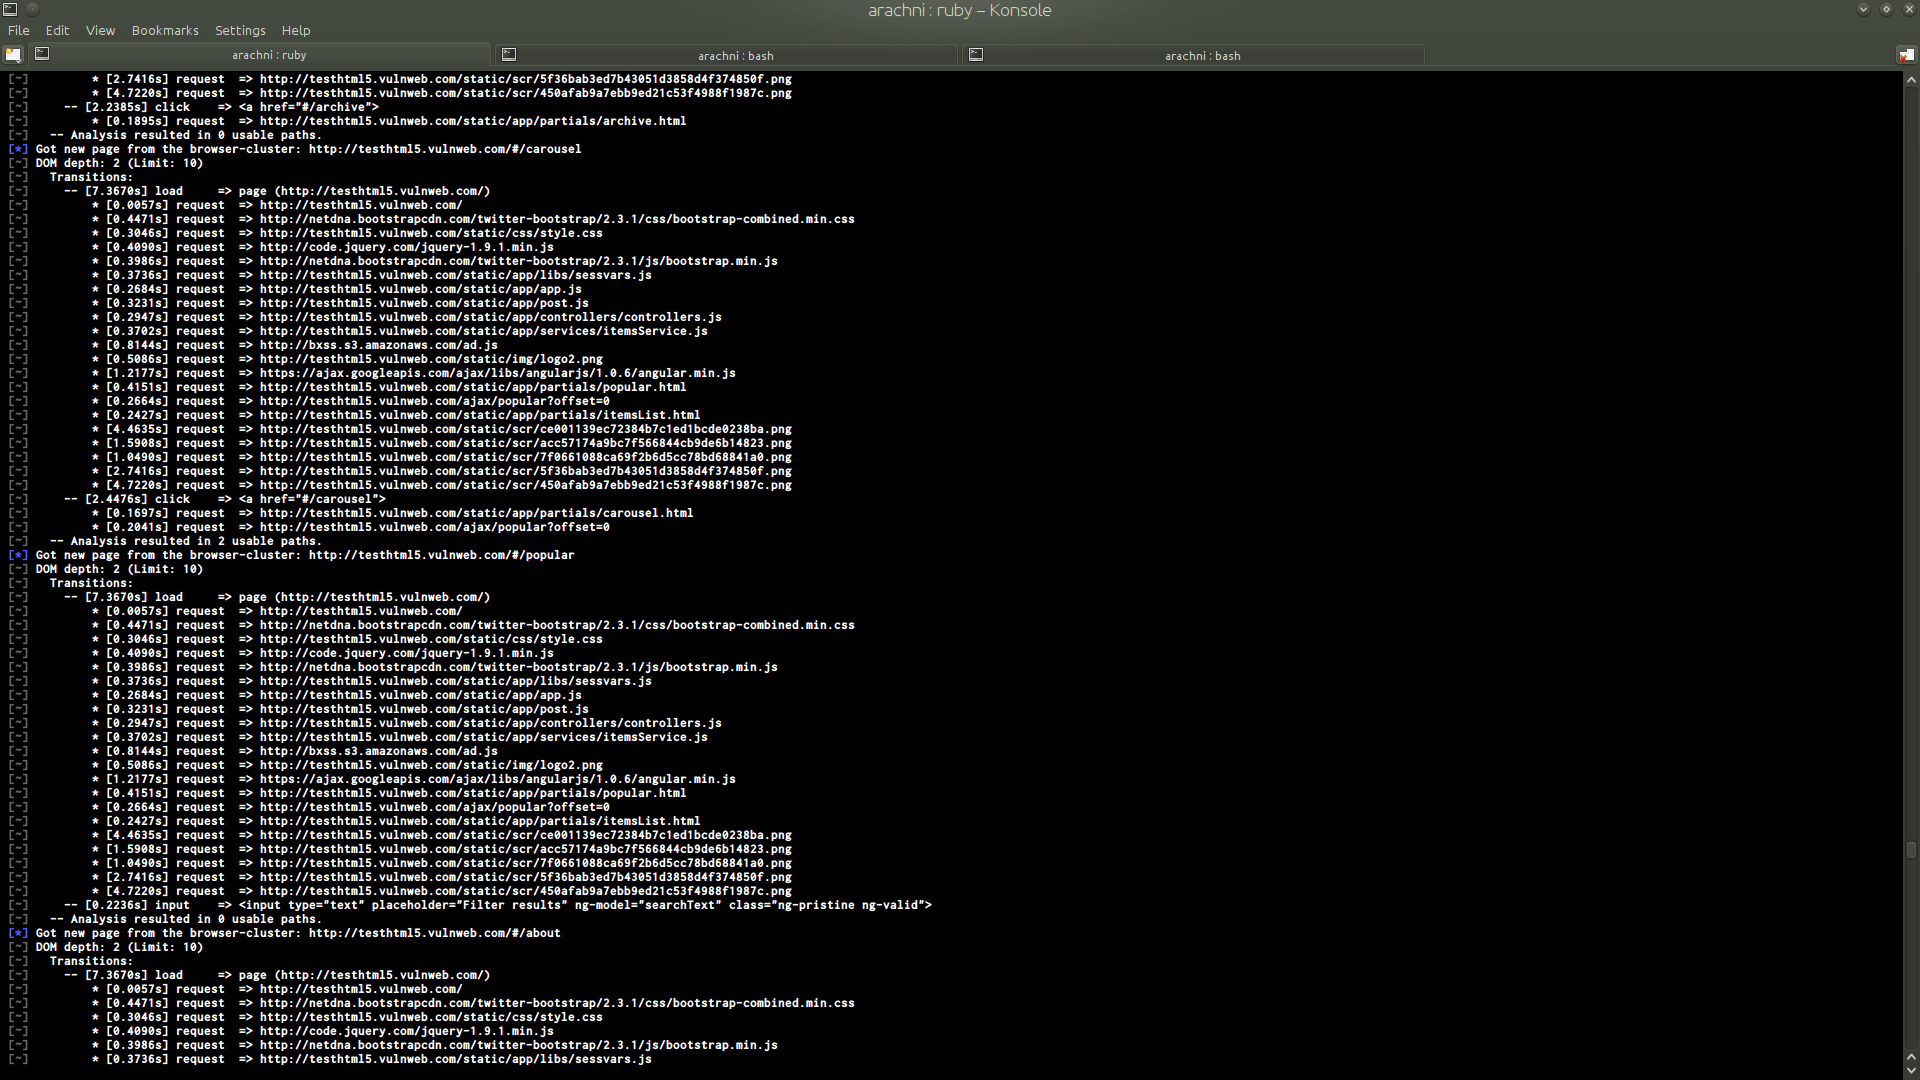Click the round pin button in the title bar
The height and width of the screenshot is (1080, 1920).
coord(32,9)
